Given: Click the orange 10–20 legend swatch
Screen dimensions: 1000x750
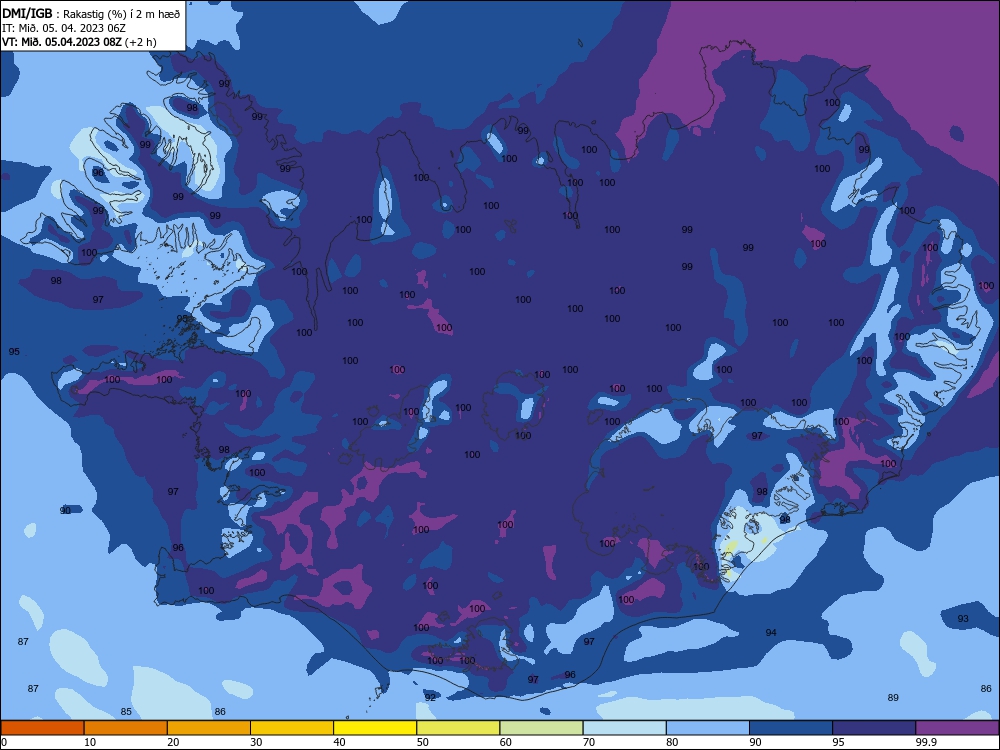Looking at the screenshot, I should (x=126, y=728).
